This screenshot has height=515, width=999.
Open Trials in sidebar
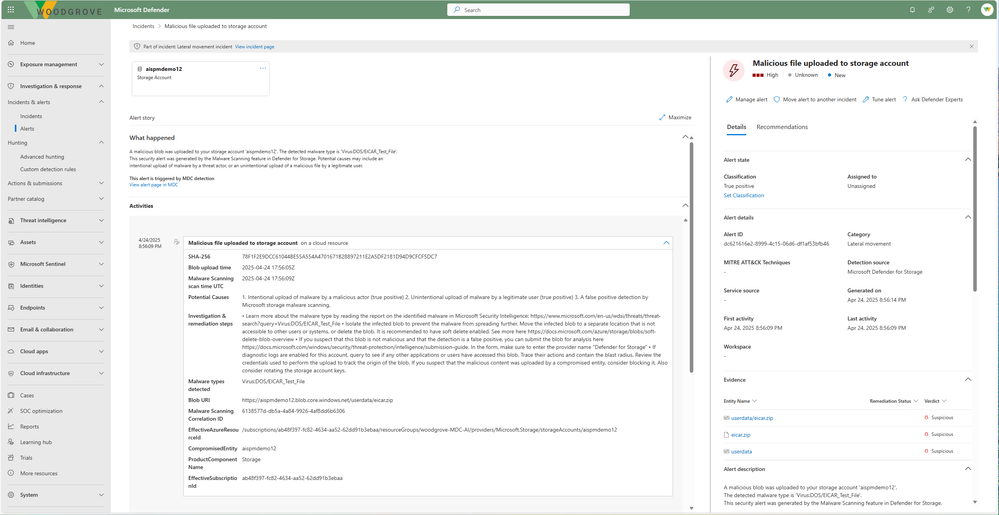[x=26, y=458]
